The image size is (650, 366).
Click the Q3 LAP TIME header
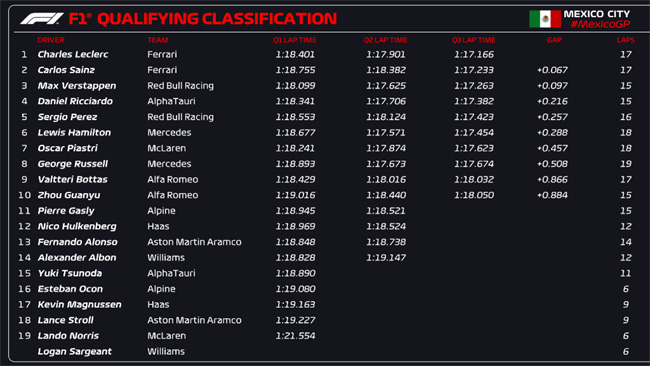pos(473,40)
